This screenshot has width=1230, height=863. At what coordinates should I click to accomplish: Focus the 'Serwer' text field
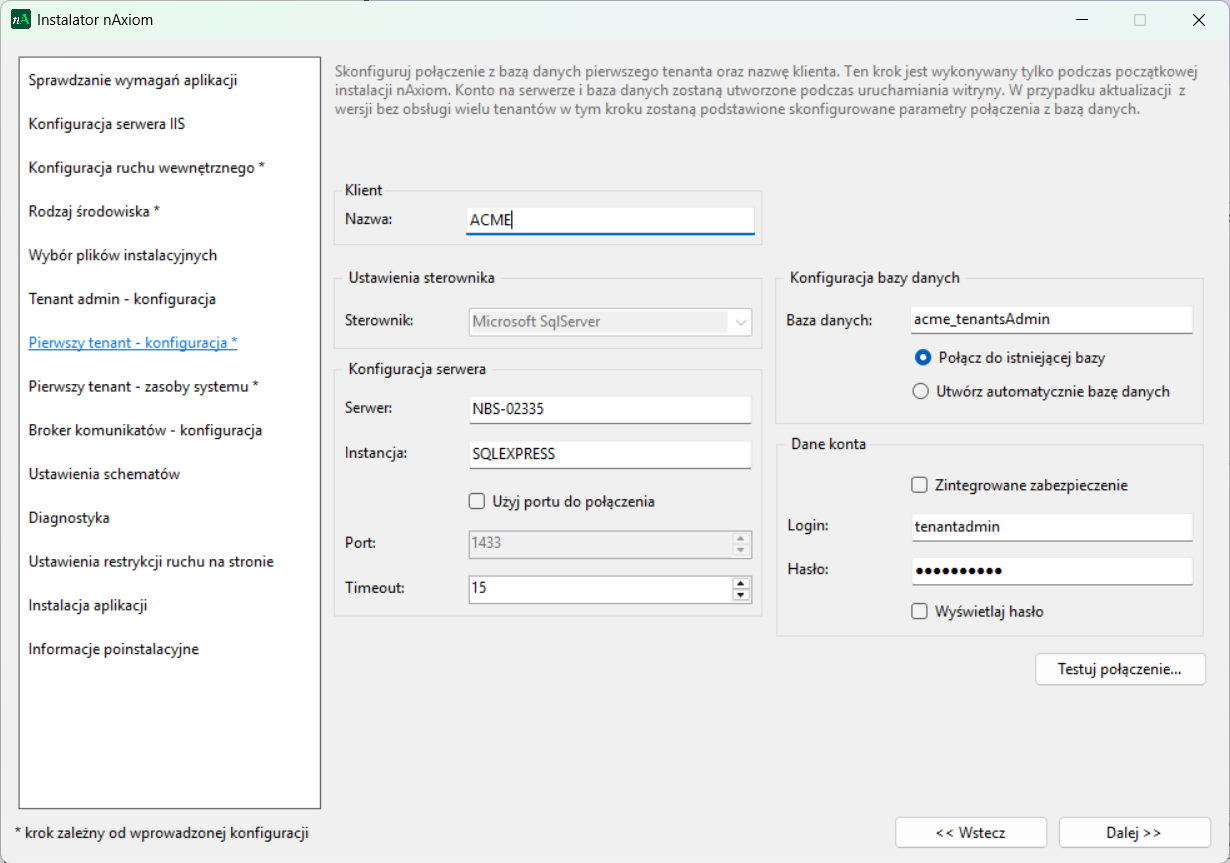(610, 410)
